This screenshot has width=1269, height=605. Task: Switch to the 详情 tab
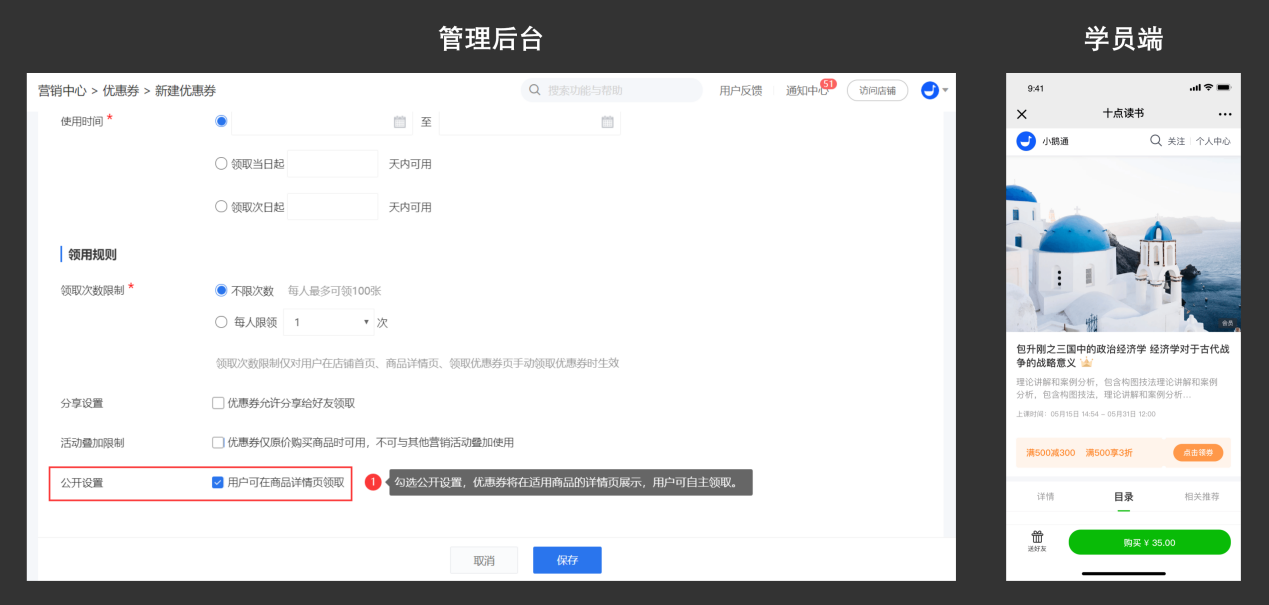(1044, 496)
